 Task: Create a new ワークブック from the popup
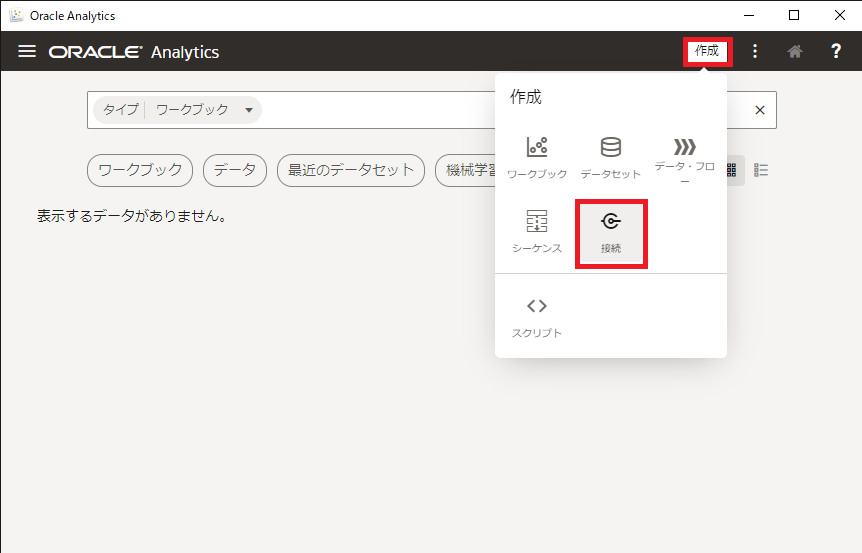tap(537, 157)
